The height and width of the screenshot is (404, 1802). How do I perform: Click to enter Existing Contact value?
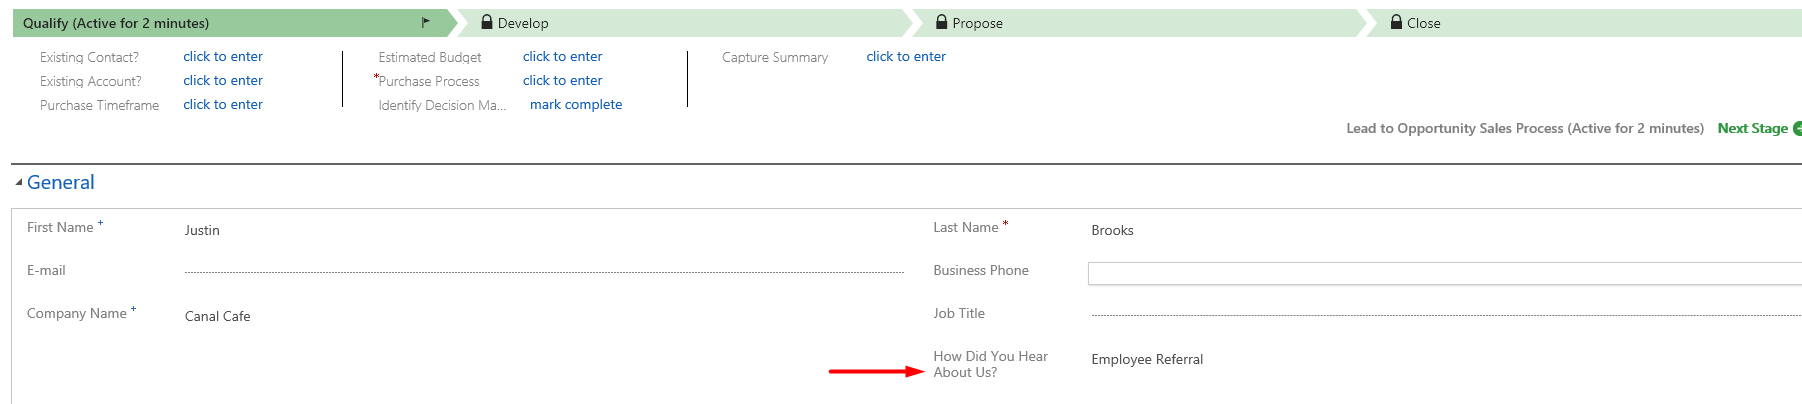tap(223, 56)
